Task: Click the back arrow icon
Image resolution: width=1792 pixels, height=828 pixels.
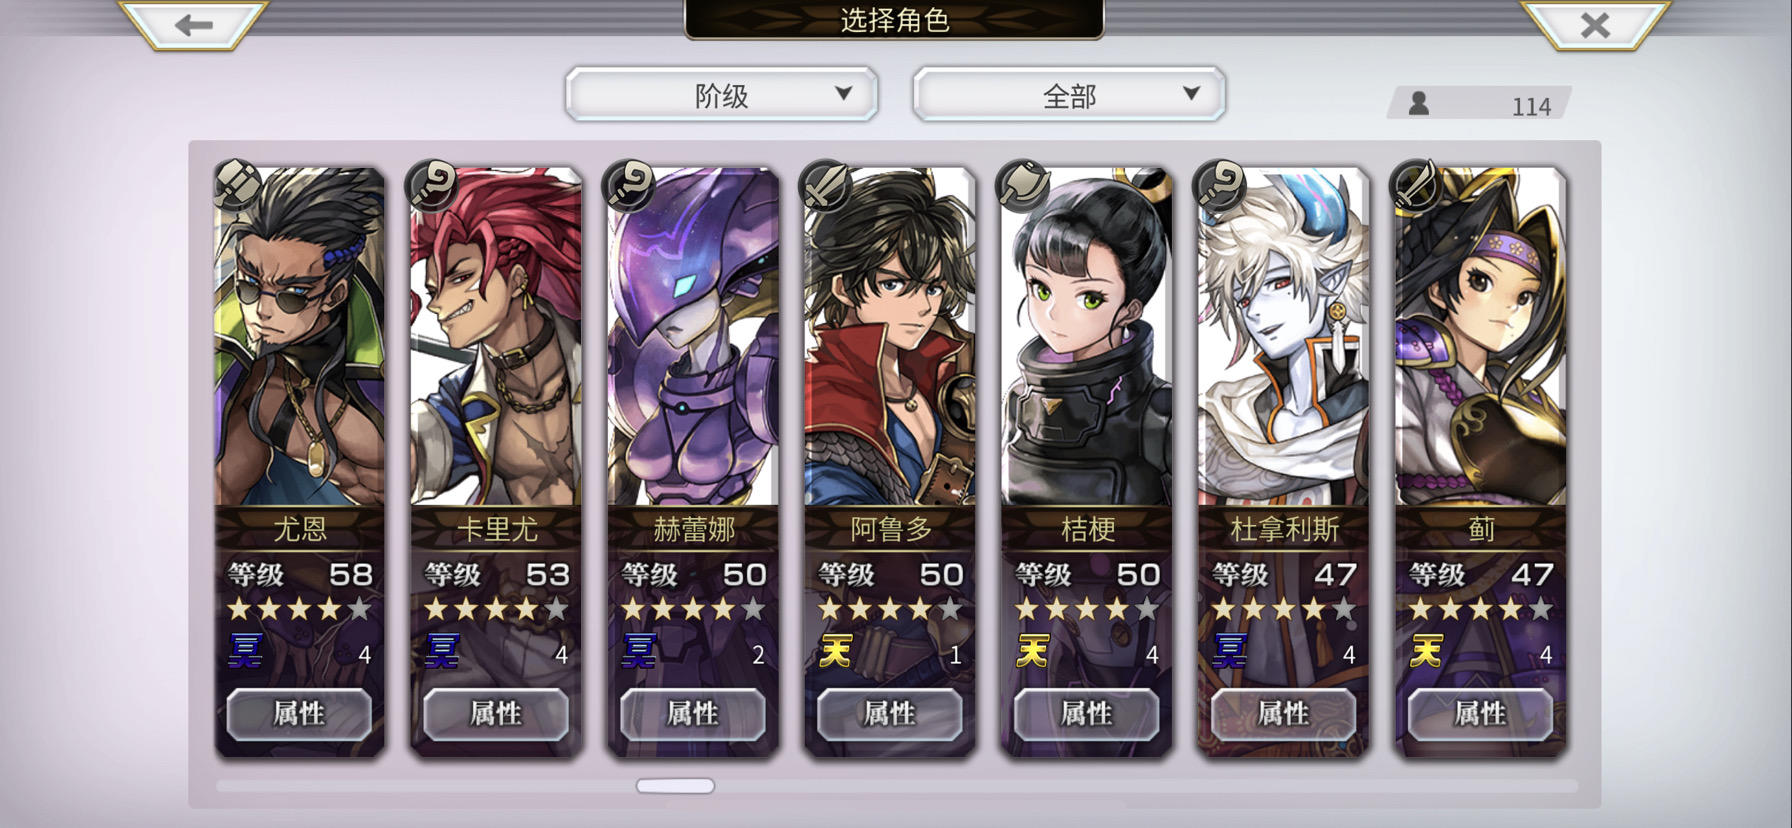Action: click(194, 25)
